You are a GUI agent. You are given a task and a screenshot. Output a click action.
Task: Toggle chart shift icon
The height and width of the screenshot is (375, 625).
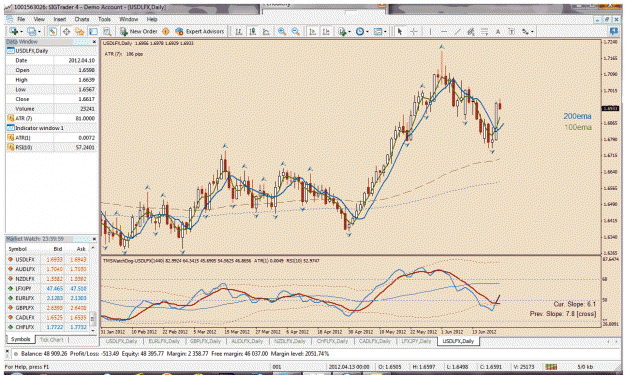pos(326,31)
